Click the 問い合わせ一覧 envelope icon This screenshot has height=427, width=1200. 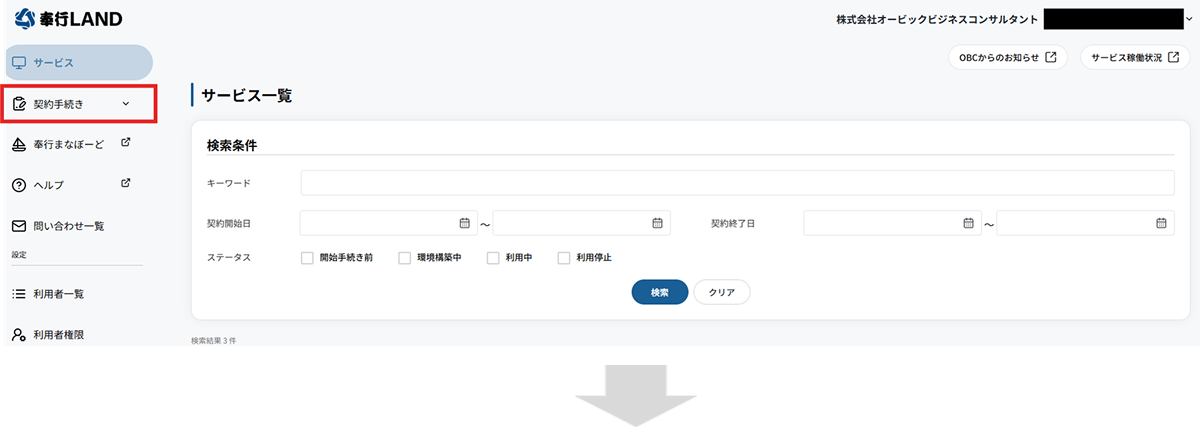pos(18,226)
